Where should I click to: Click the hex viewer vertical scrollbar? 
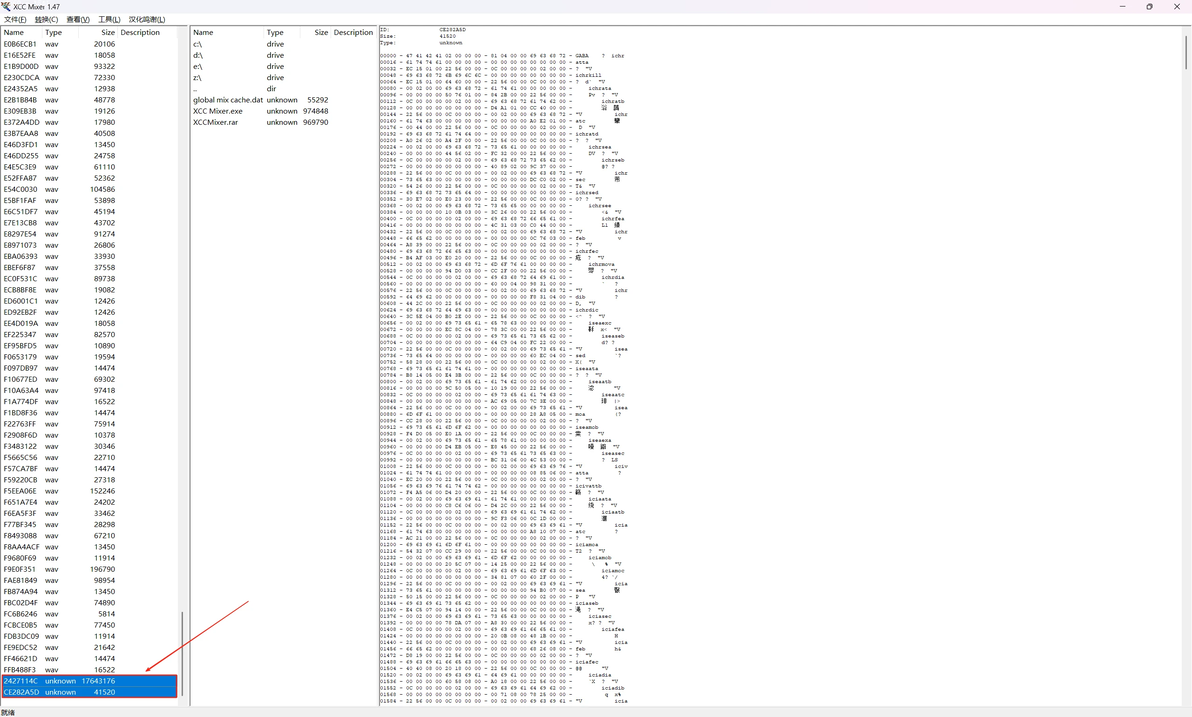coord(1186,53)
